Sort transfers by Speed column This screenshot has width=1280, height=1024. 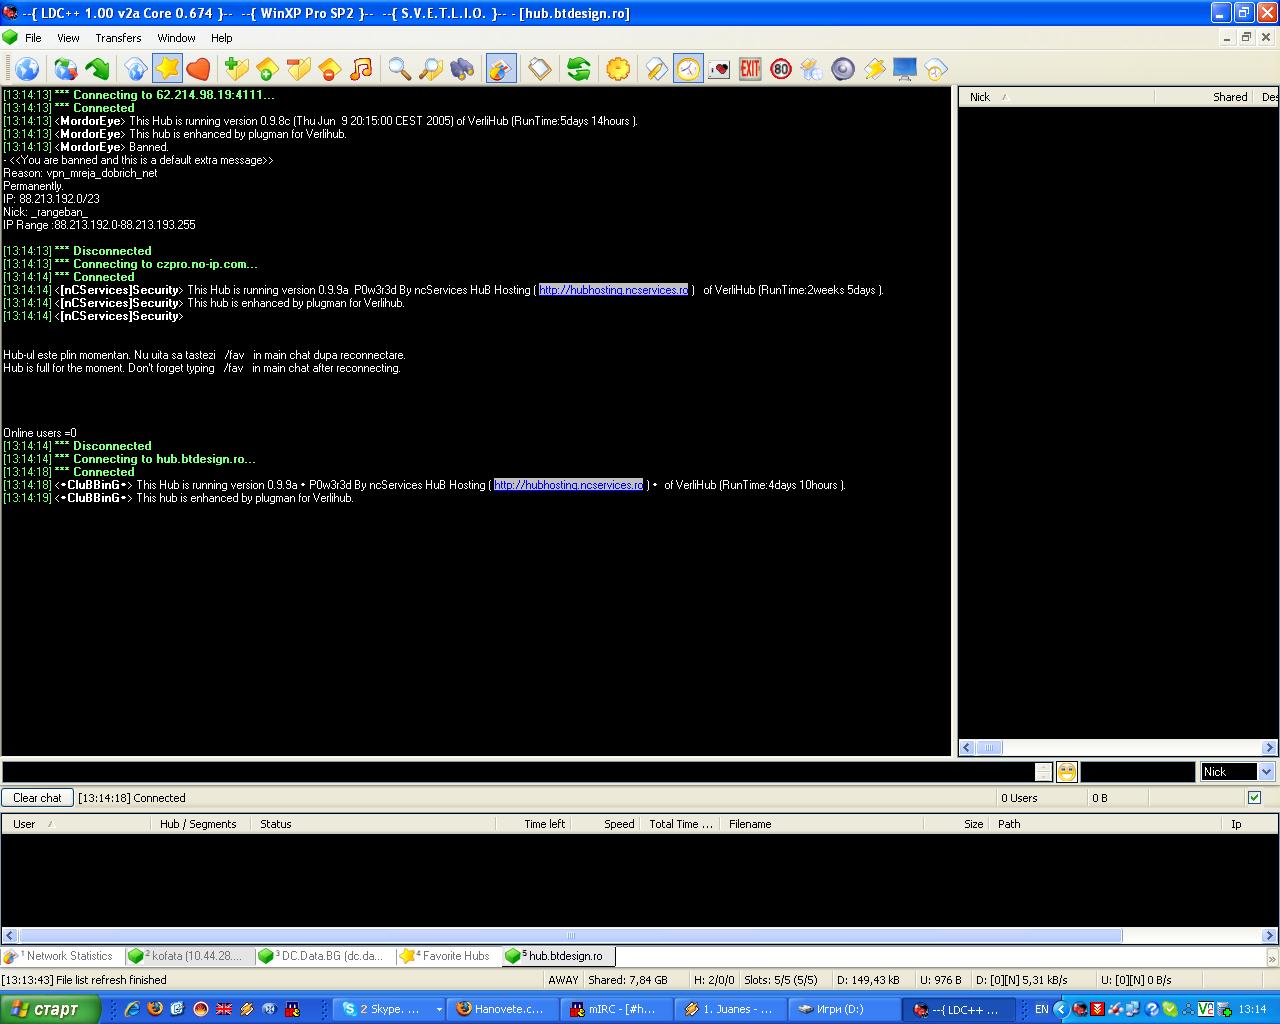(606, 824)
